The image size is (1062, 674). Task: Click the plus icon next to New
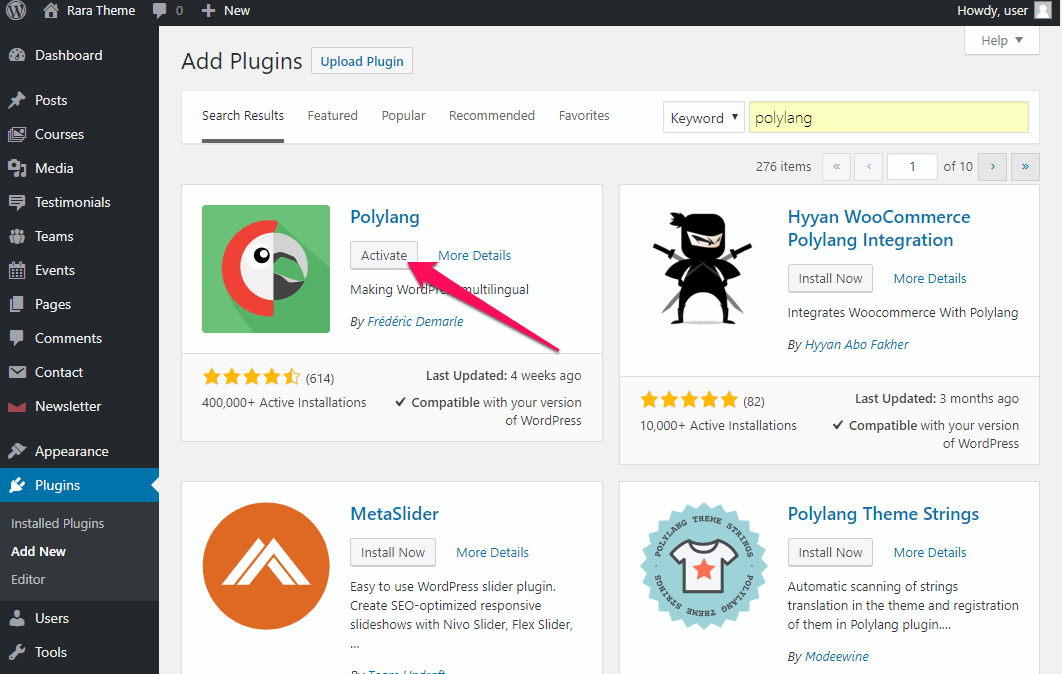[x=209, y=11]
